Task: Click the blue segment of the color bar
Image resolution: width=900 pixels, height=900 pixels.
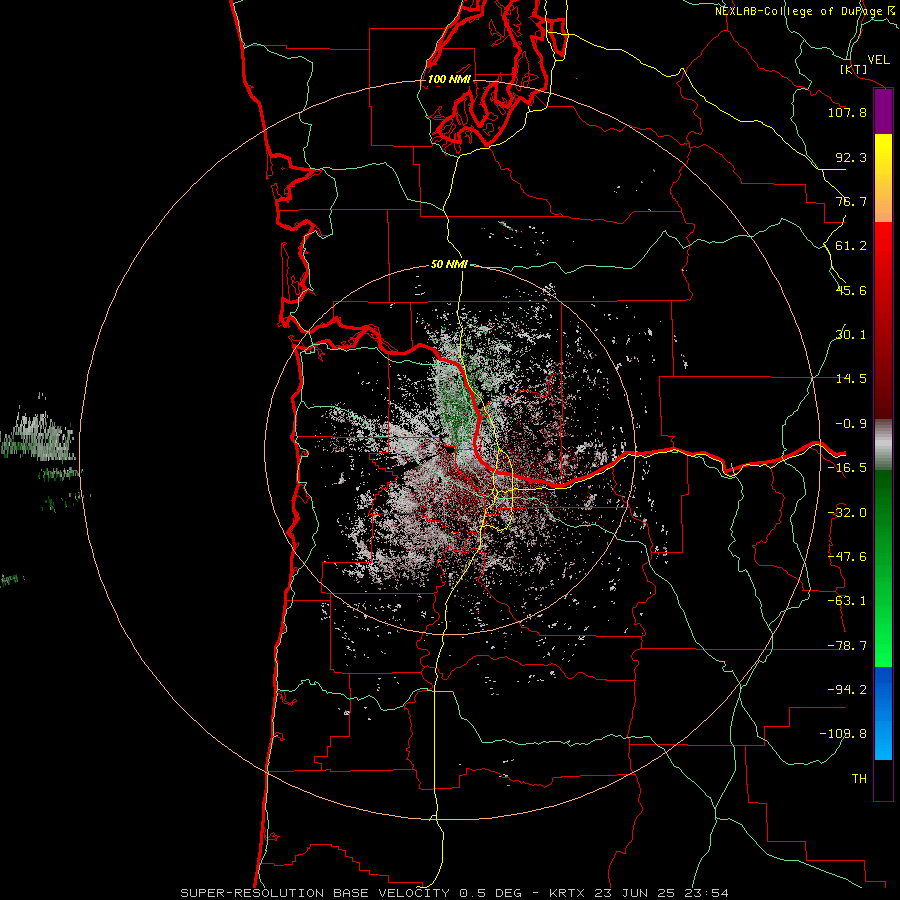Action: pos(883,713)
